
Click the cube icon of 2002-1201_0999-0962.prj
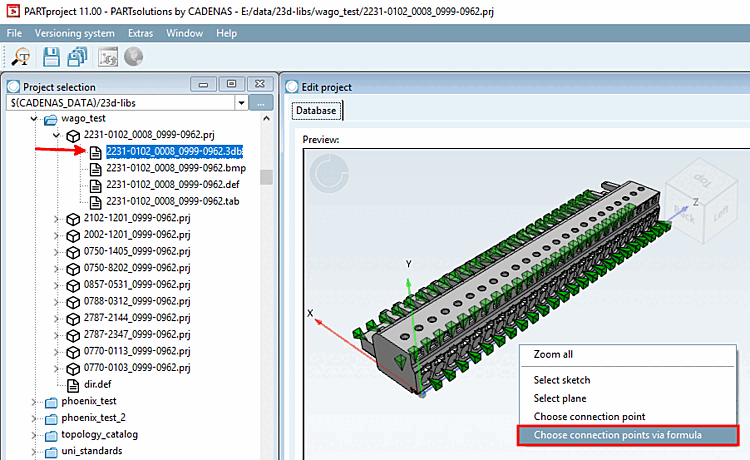pos(73,236)
